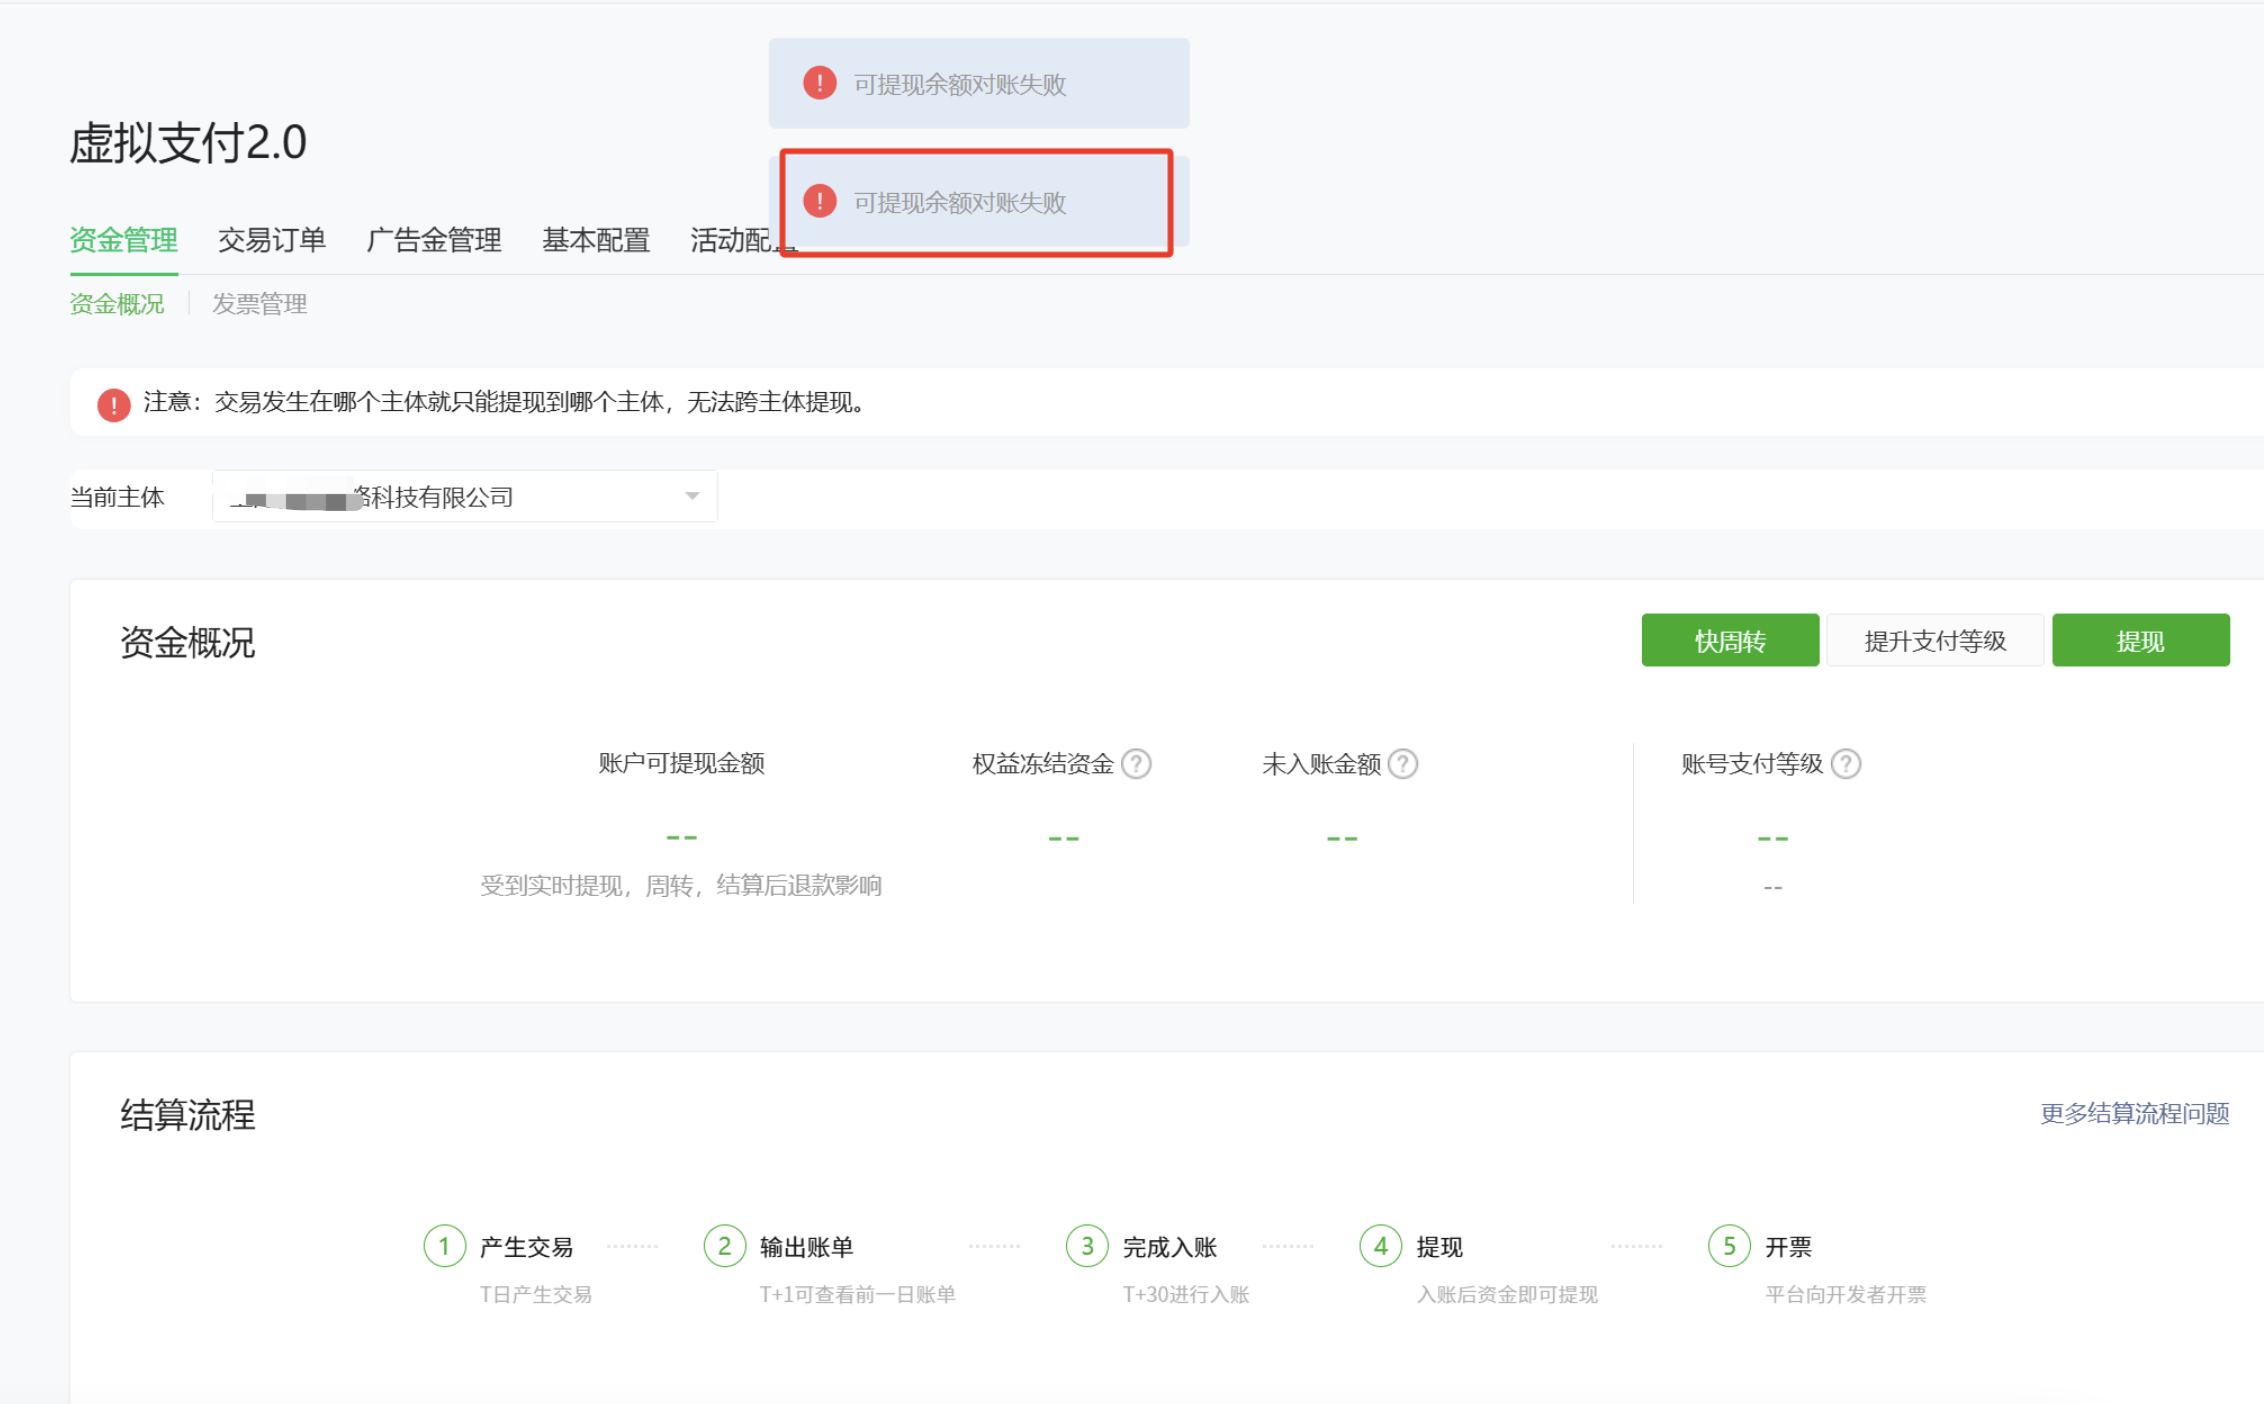Viewport: 2264px width, 1404px height.
Task: Select 基本配置 tab
Action: point(596,240)
